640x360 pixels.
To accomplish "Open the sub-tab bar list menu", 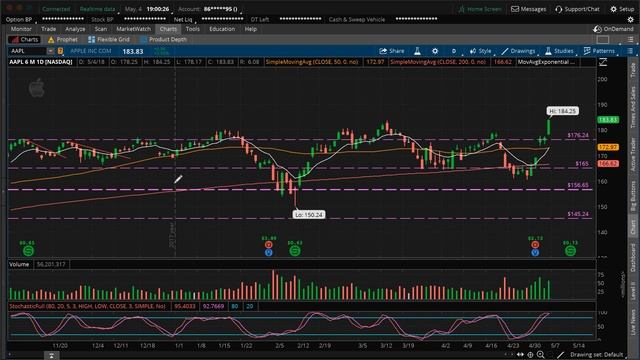I will click(x=631, y=40).
